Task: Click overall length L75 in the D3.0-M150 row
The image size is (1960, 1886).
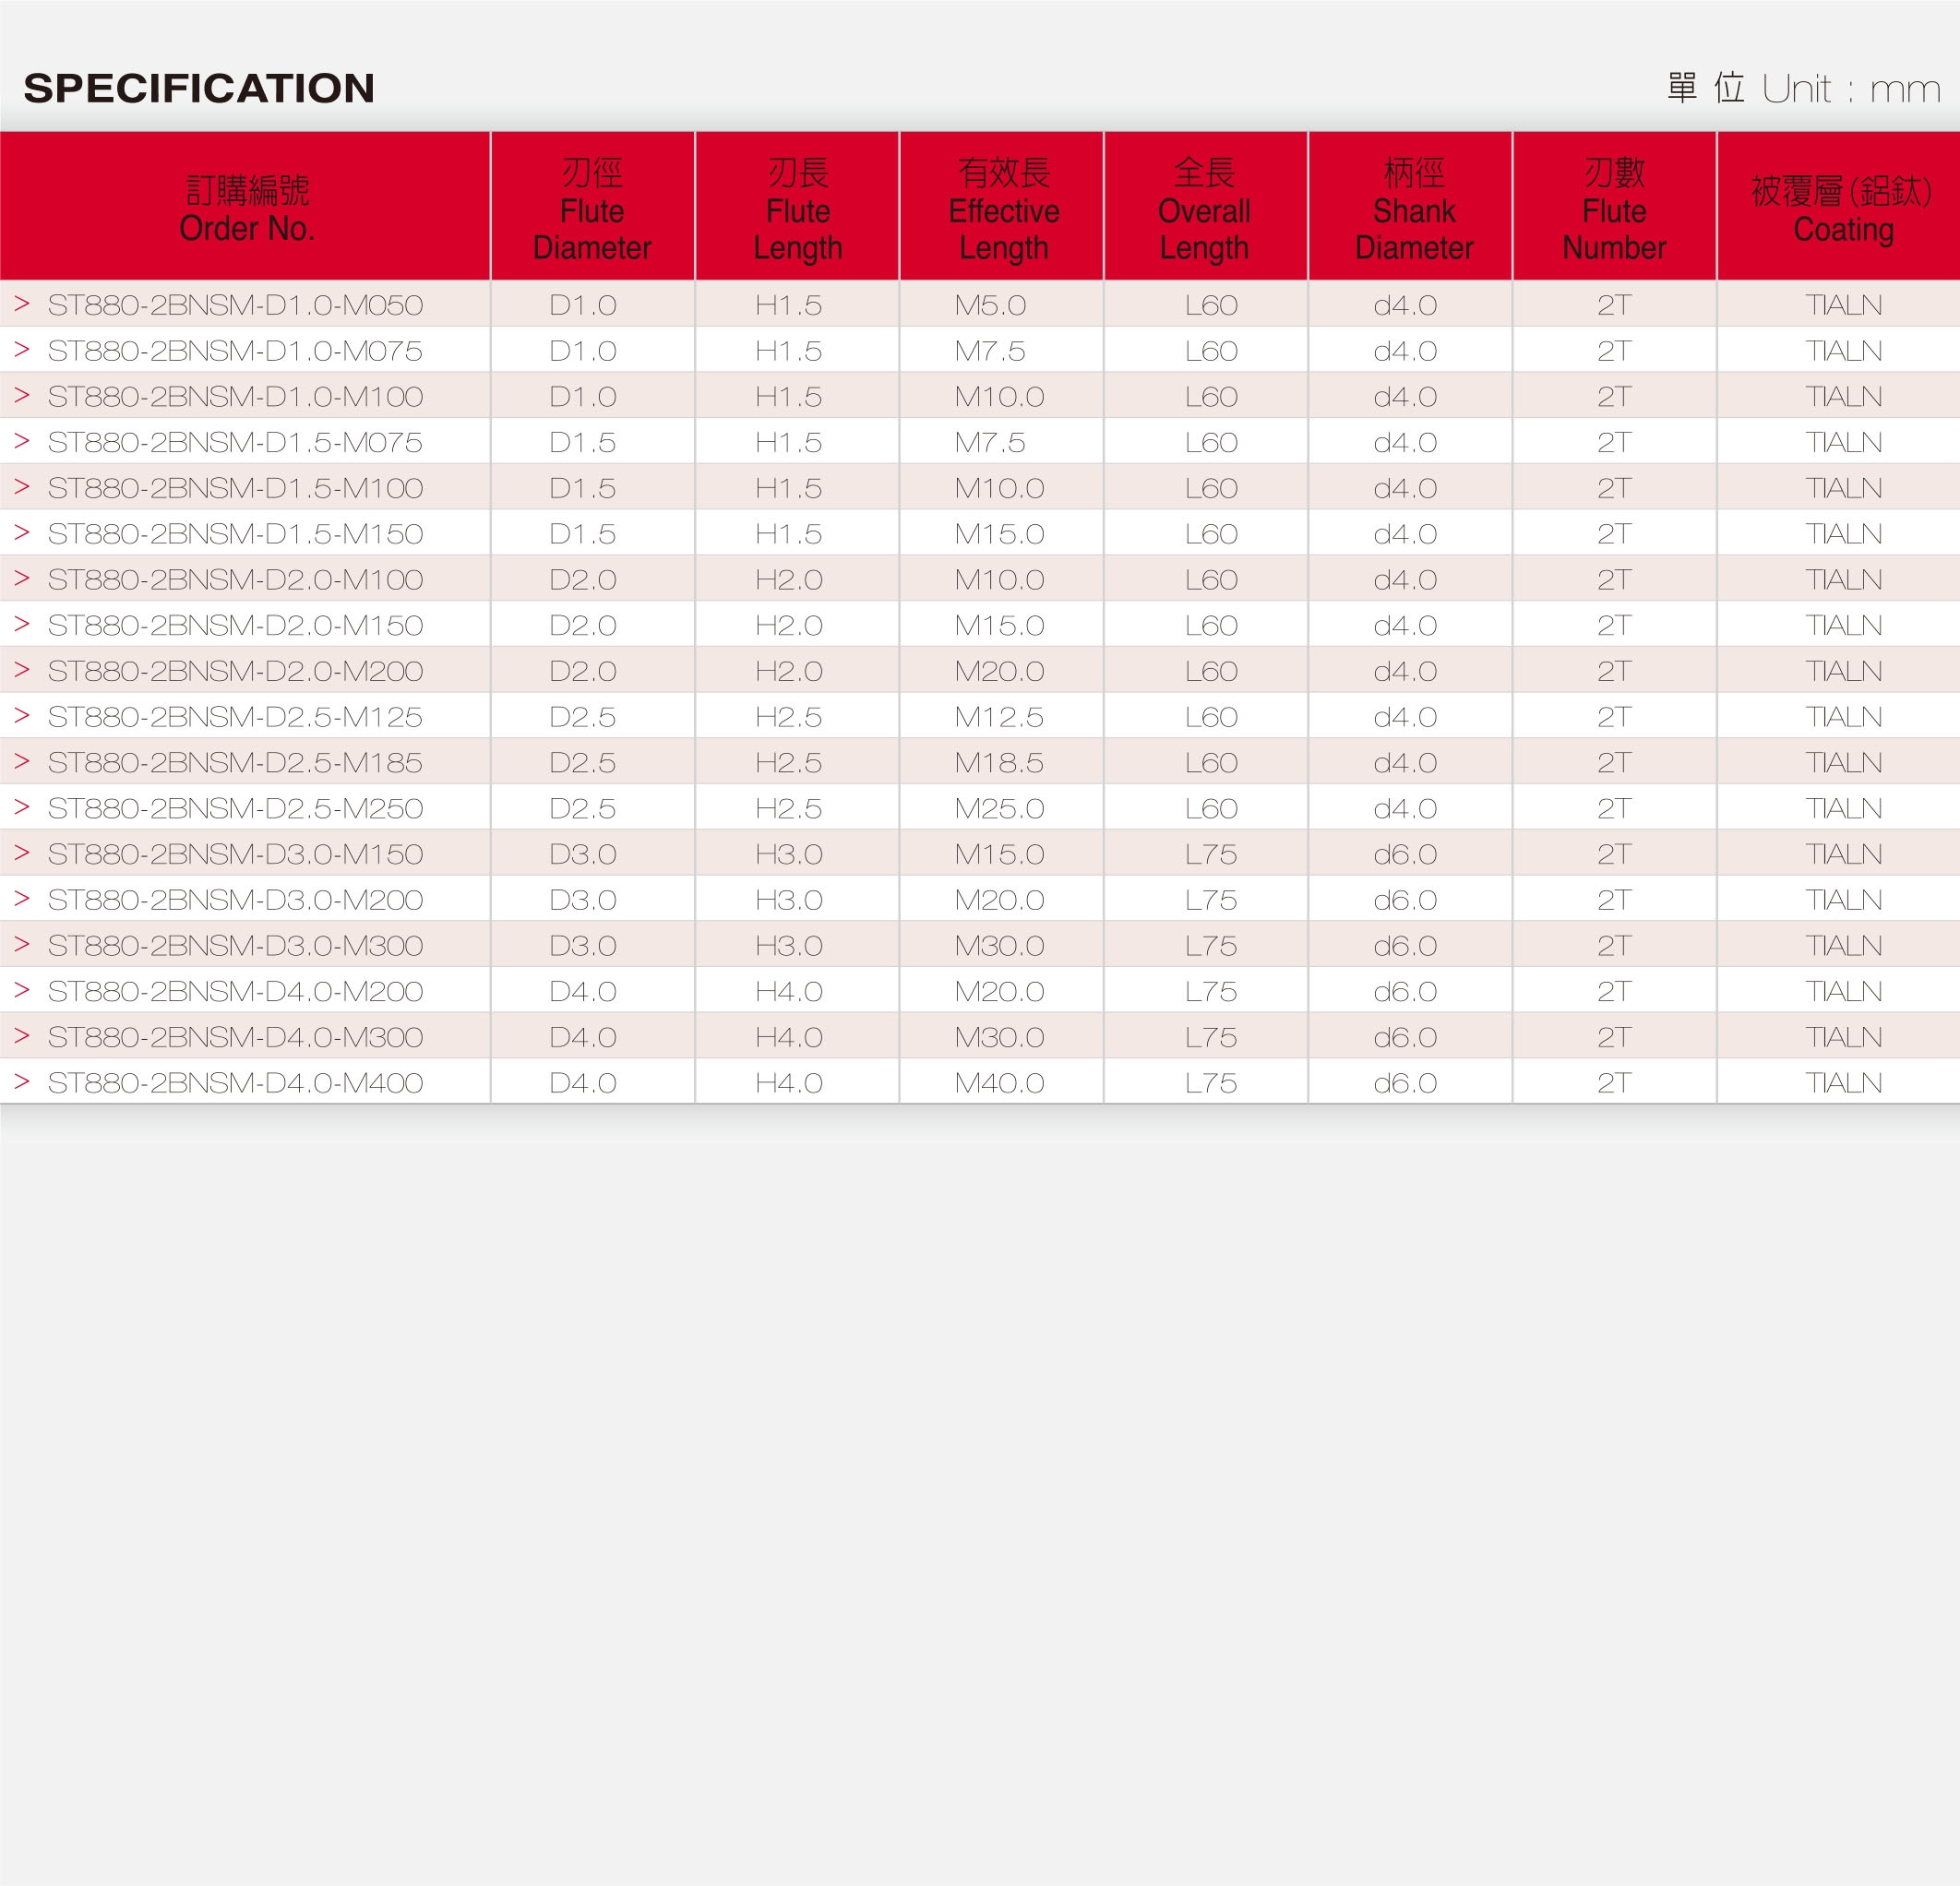Action: point(1211,853)
